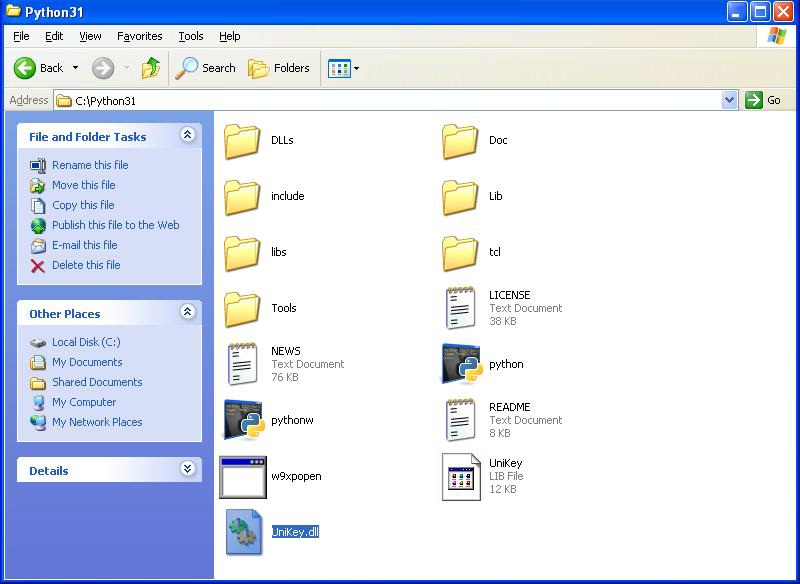The image size is (800, 584).
Task: Go to My Documents
Action: point(87,362)
